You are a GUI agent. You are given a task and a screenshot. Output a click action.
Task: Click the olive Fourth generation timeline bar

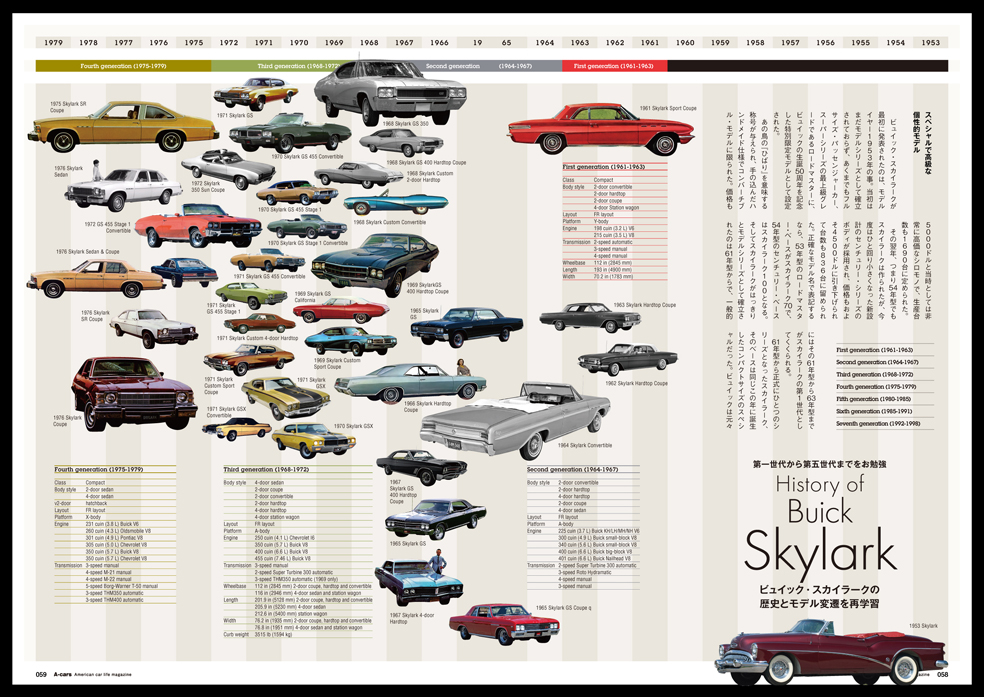point(124,66)
